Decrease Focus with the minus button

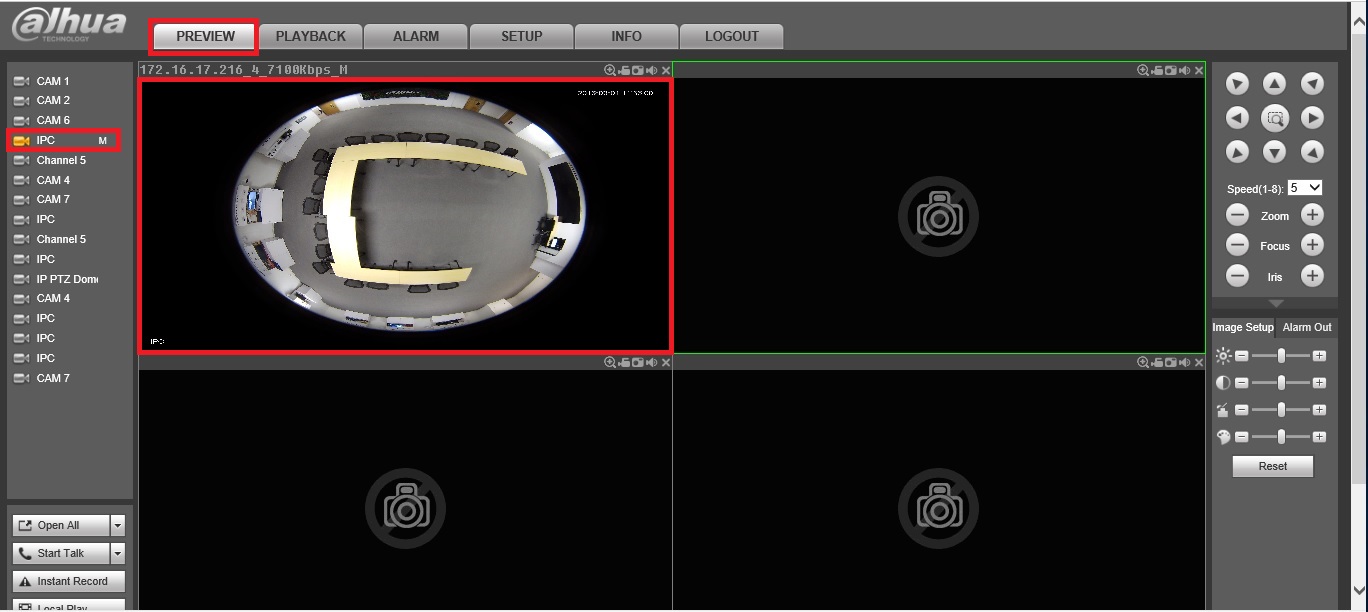(x=1238, y=245)
